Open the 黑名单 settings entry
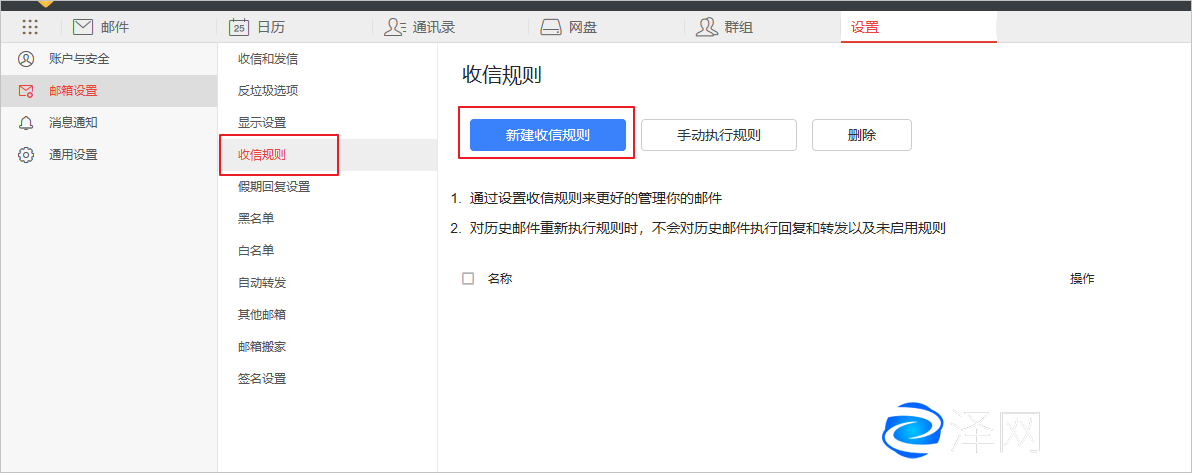Image resolution: width=1192 pixels, height=473 pixels. point(256,219)
